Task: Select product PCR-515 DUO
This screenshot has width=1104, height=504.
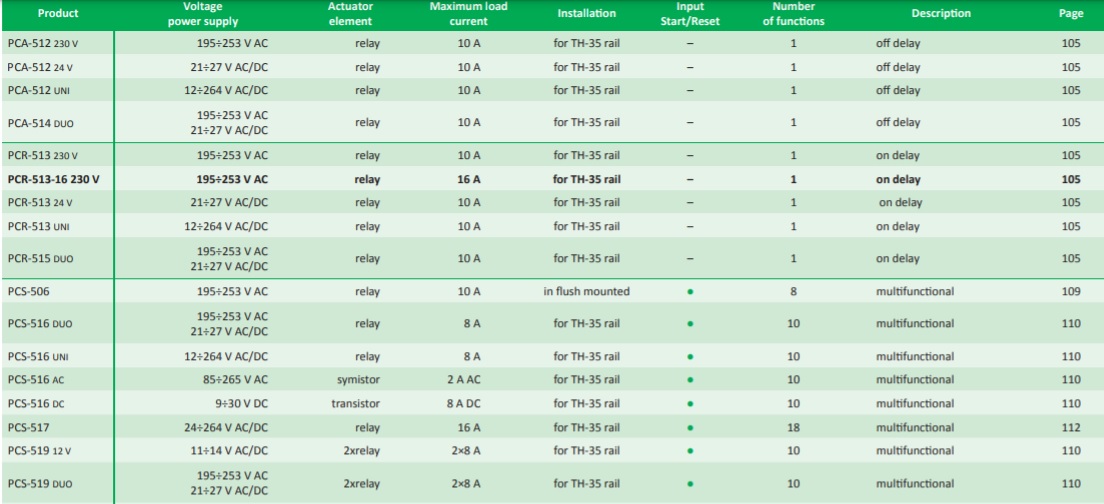Action: [40, 258]
